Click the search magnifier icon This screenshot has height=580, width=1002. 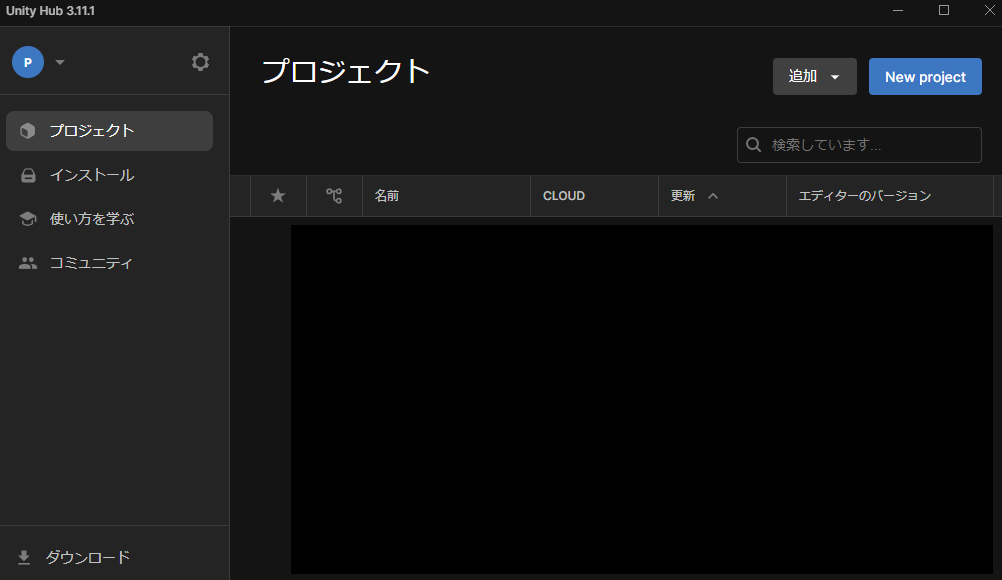pyautogui.click(x=753, y=144)
